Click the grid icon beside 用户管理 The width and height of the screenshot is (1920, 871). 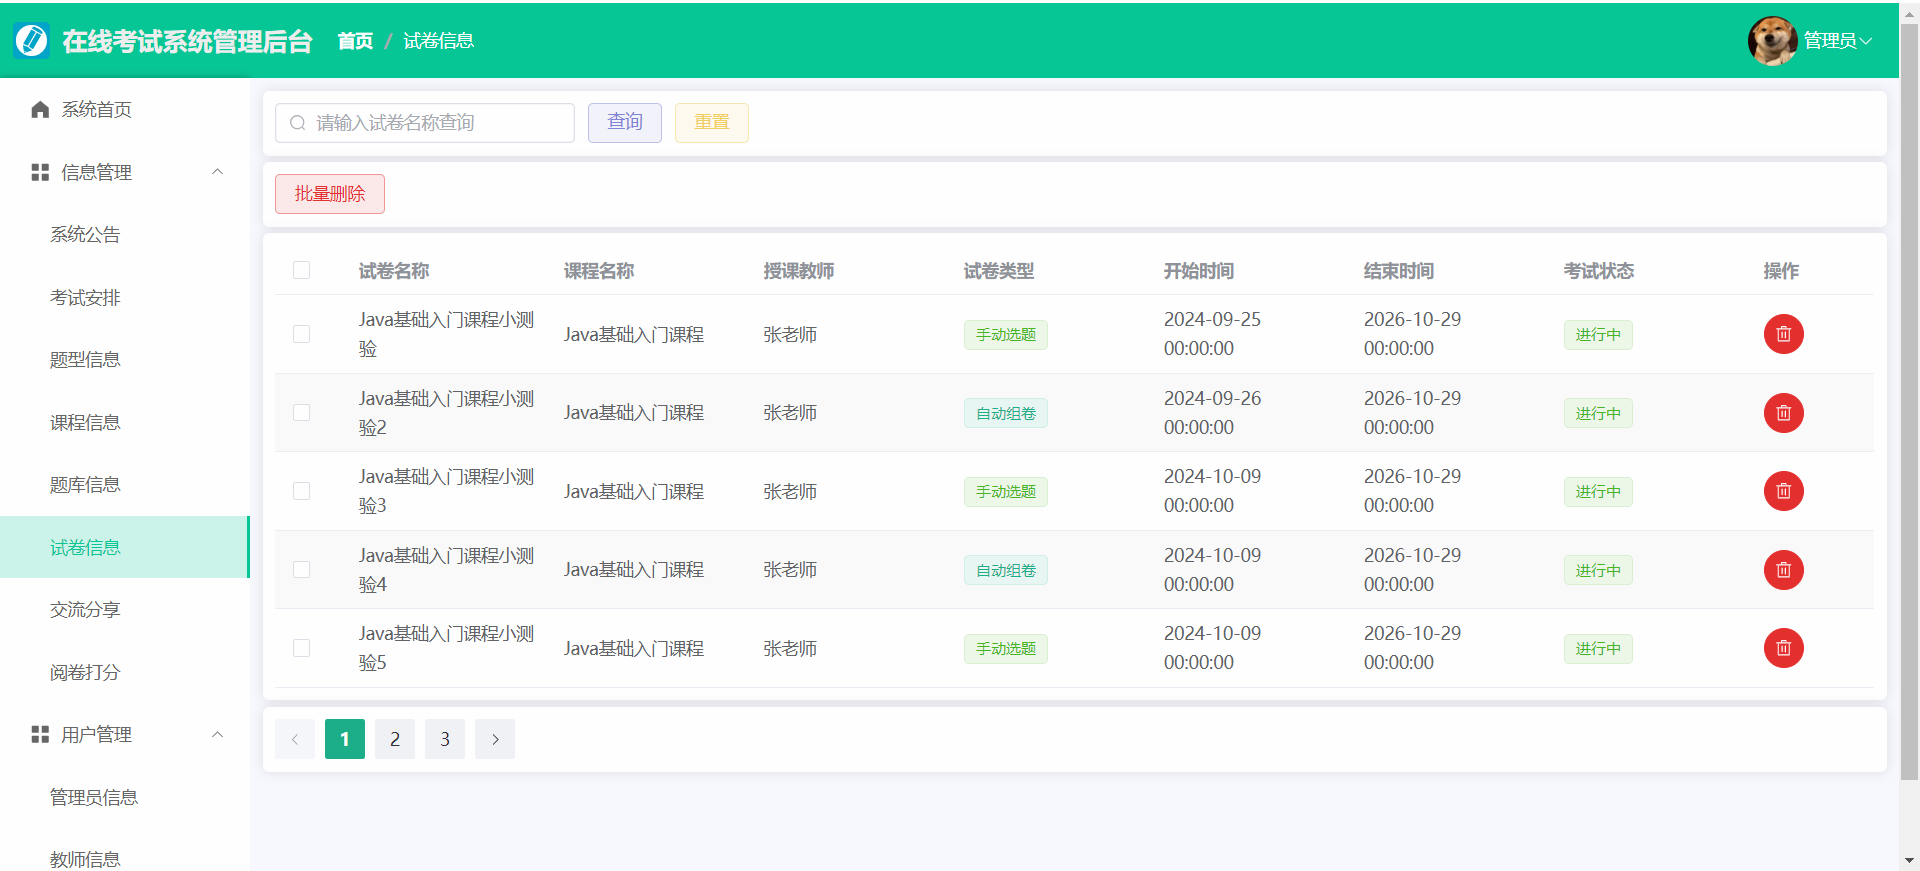(40, 734)
